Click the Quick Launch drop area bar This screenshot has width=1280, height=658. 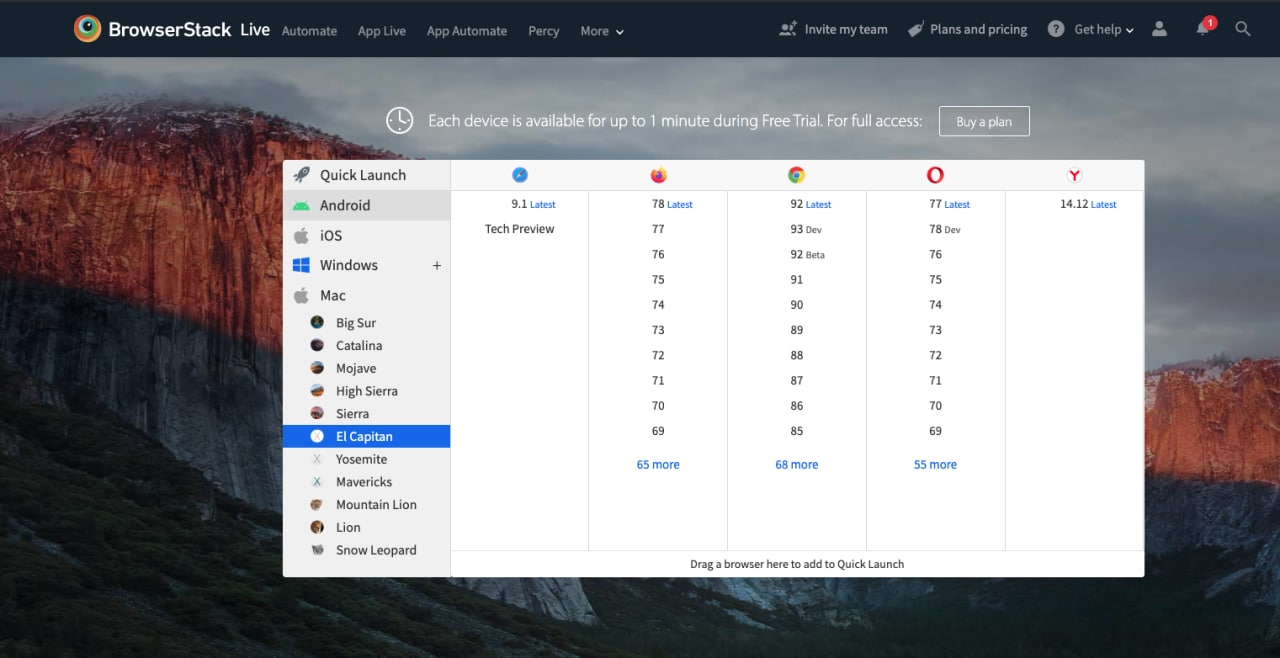[797, 564]
